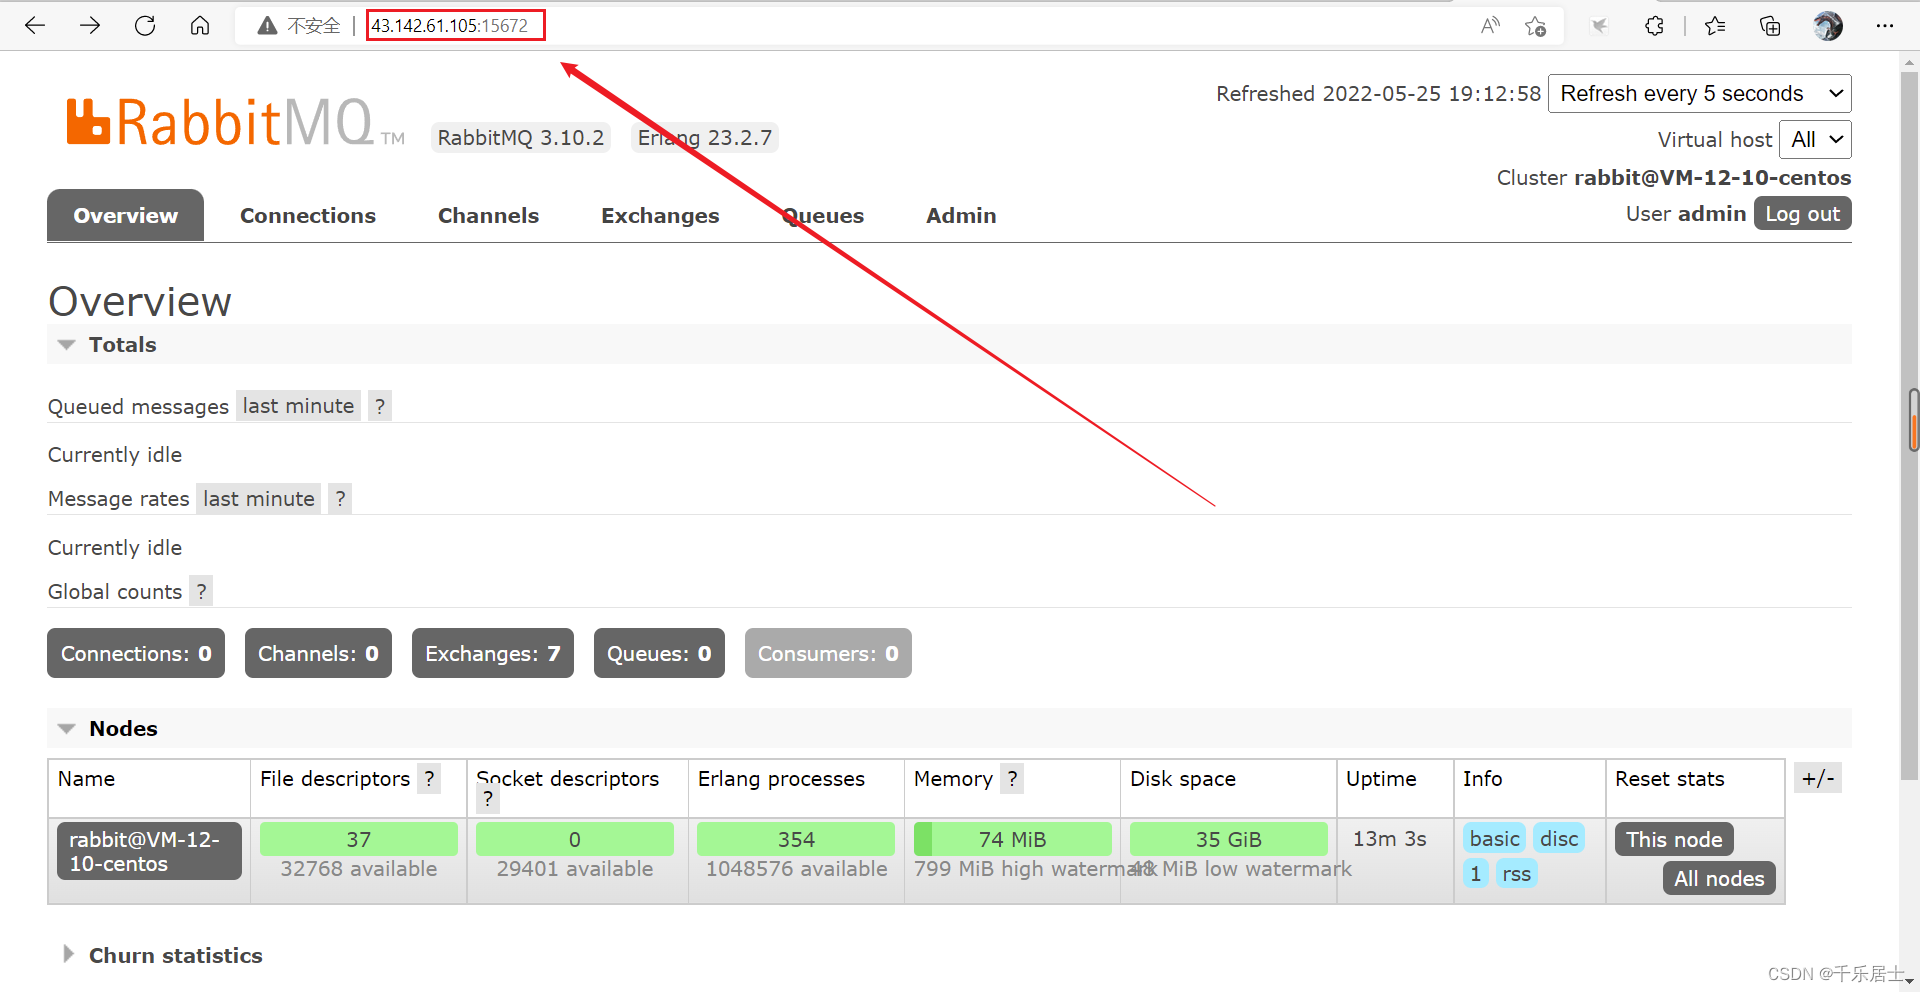Viewport: 1920px width, 992px height.
Task: Switch to the Admin tab
Action: click(x=961, y=215)
